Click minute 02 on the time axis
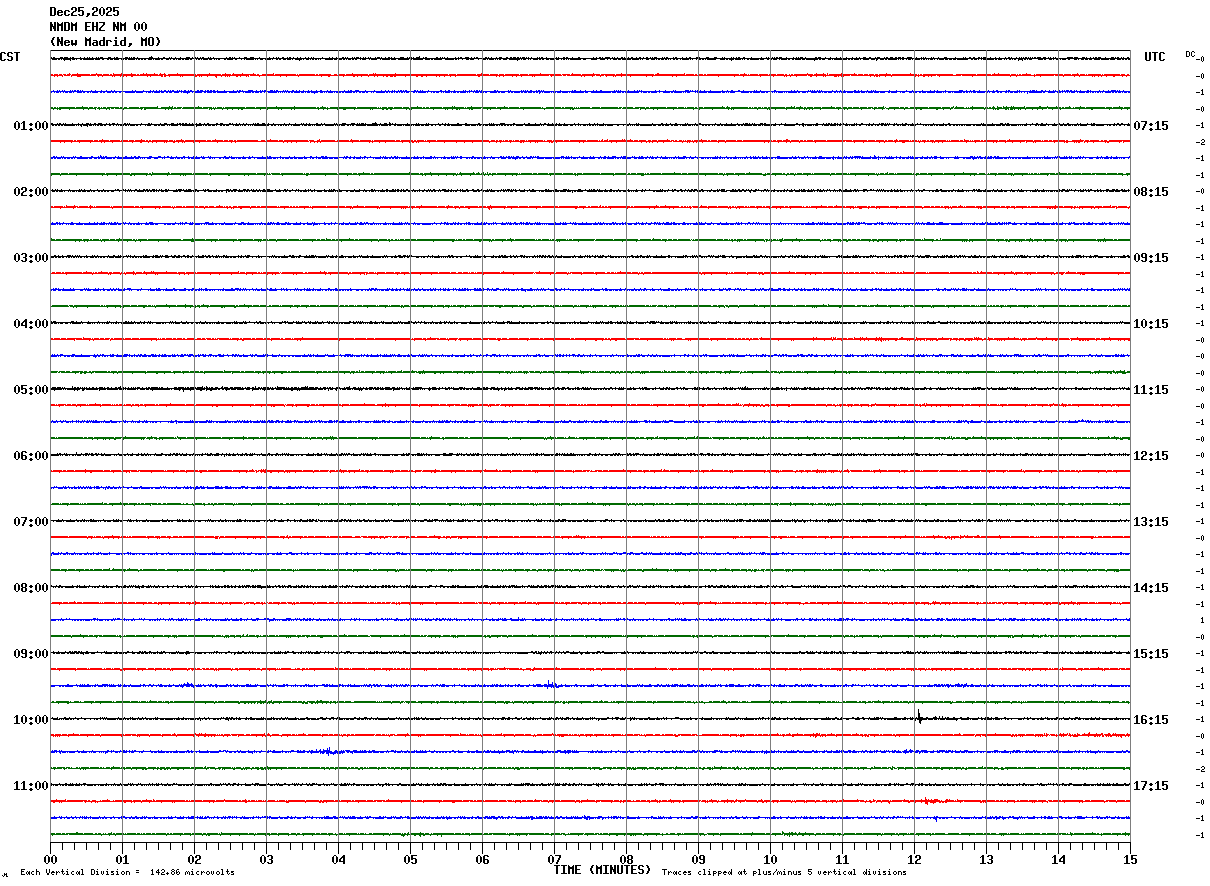This screenshot has height=886, width=1210. tap(194, 859)
